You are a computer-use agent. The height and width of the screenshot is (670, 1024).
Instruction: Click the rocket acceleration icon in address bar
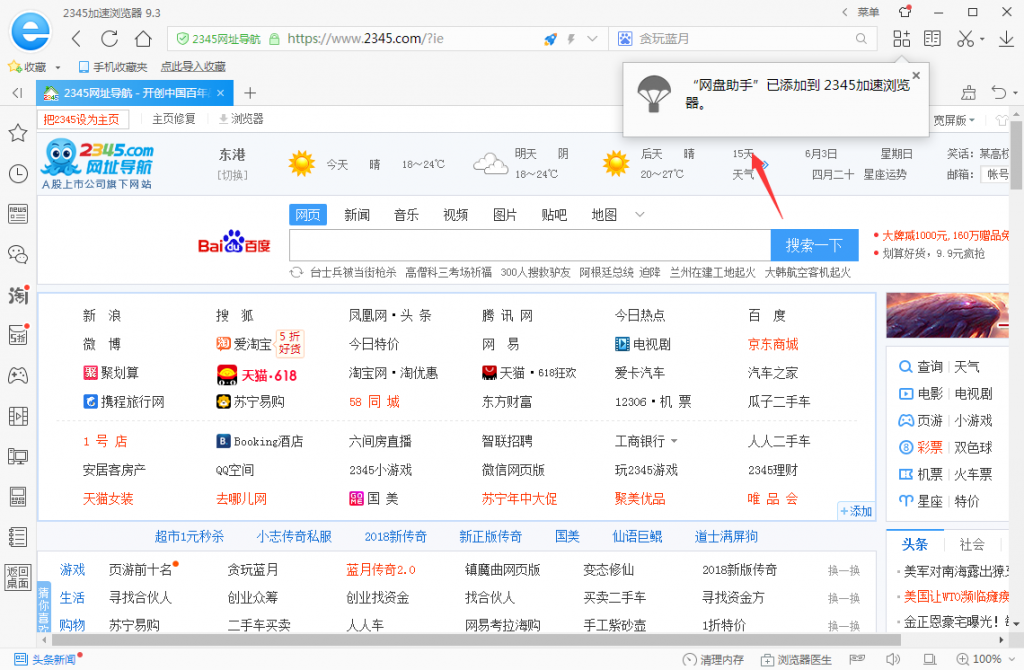pyautogui.click(x=551, y=39)
